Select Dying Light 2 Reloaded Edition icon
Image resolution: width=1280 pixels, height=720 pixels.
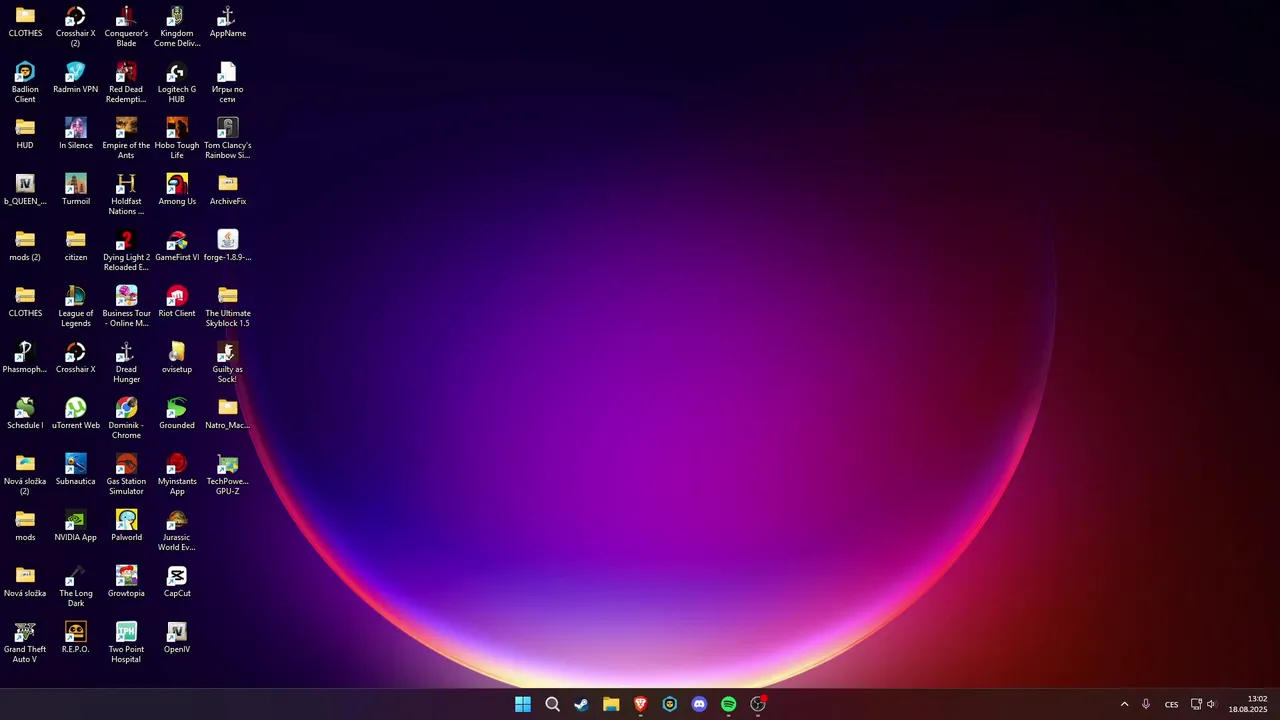tap(126, 251)
